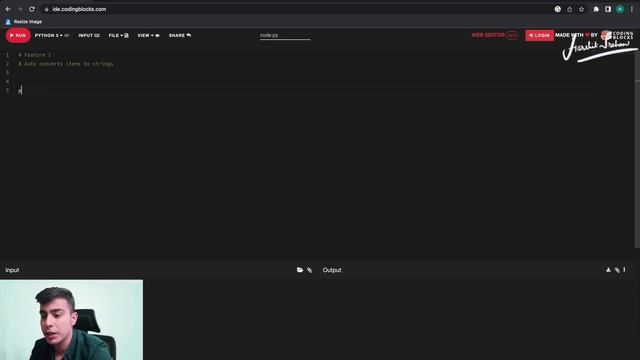Edit the code.py filename field
Image resolution: width=640 pixels, height=360 pixels.
coord(285,36)
